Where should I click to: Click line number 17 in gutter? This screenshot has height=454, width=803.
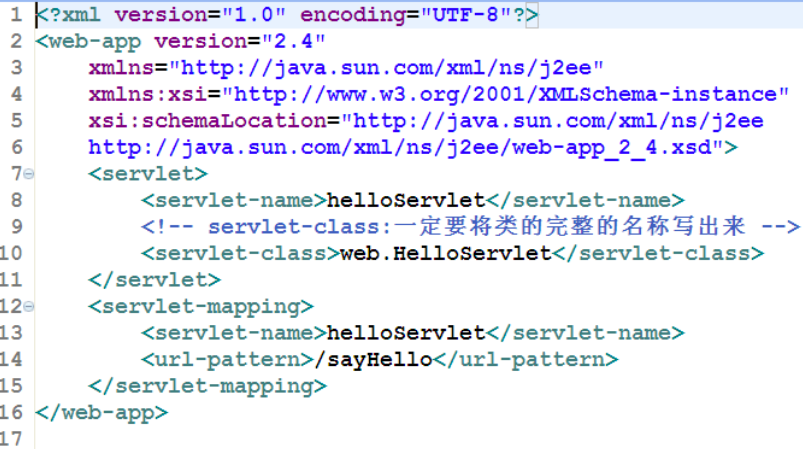click(x=11, y=440)
